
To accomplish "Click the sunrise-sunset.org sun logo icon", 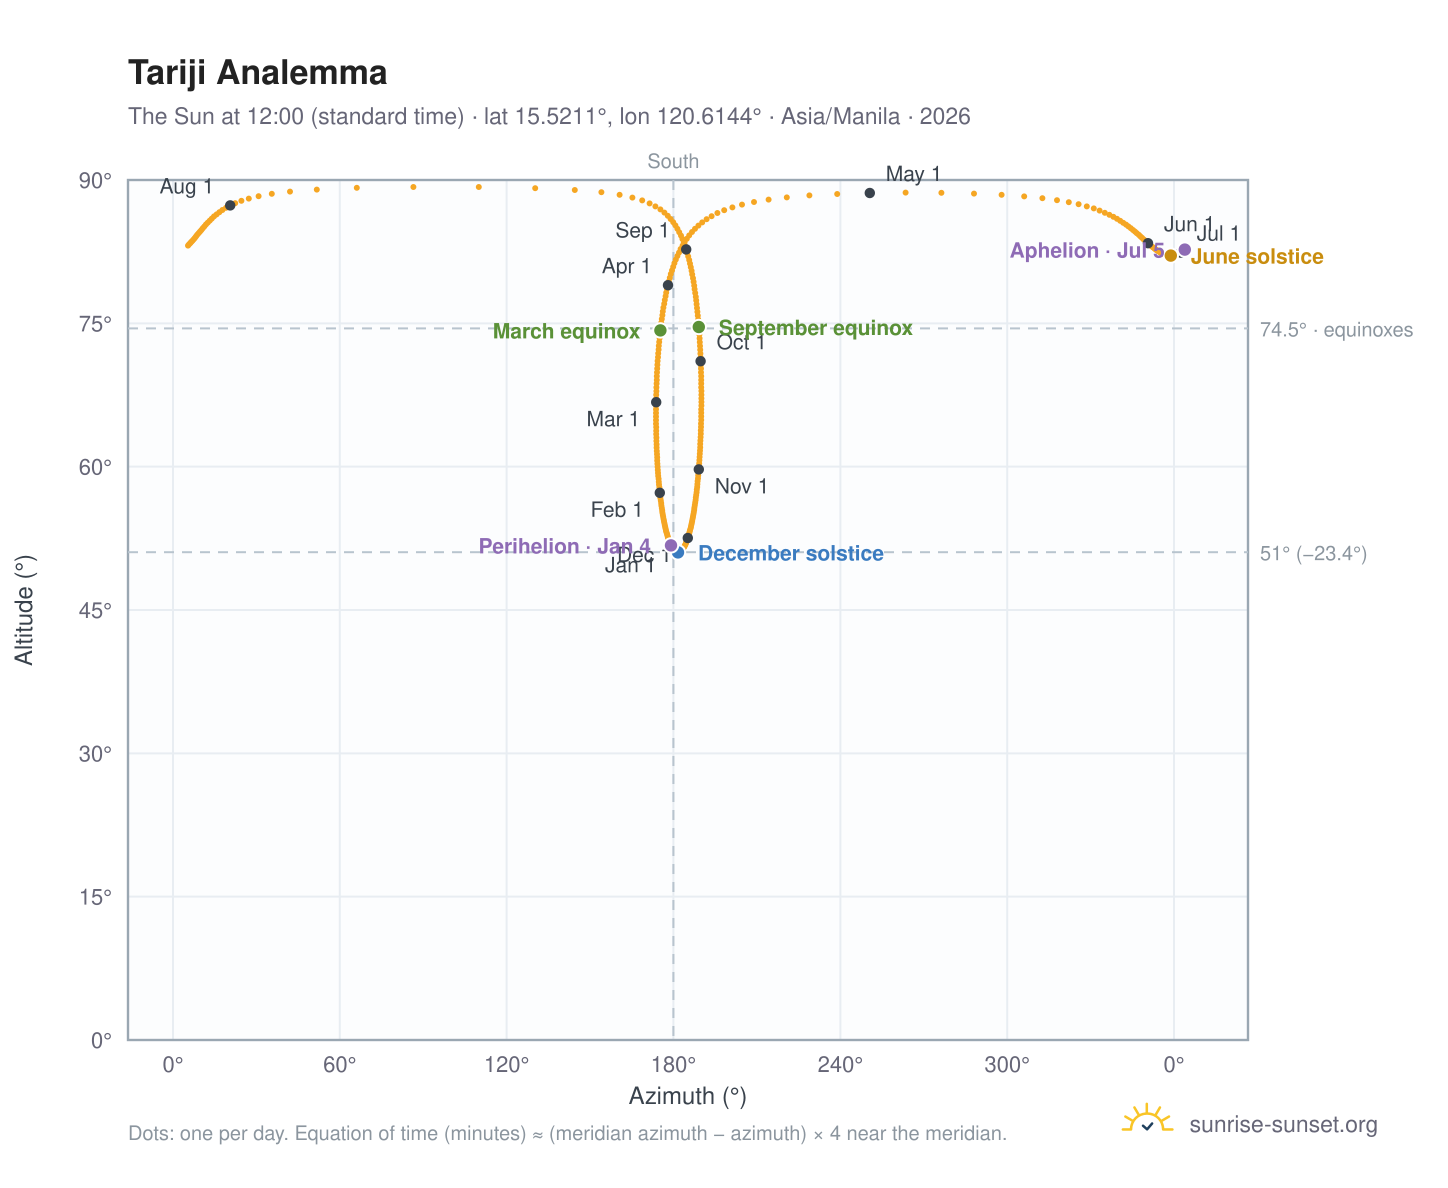I will tap(1147, 1120).
